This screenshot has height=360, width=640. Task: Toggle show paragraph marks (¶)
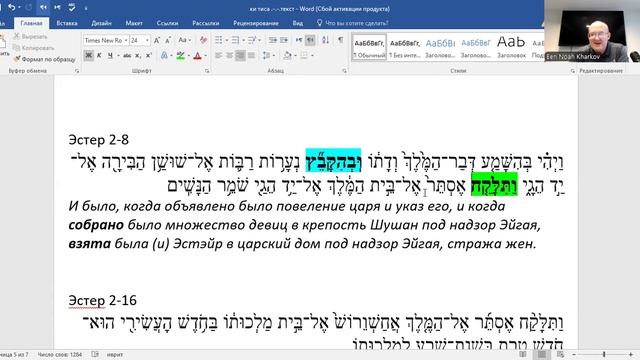click(x=340, y=40)
